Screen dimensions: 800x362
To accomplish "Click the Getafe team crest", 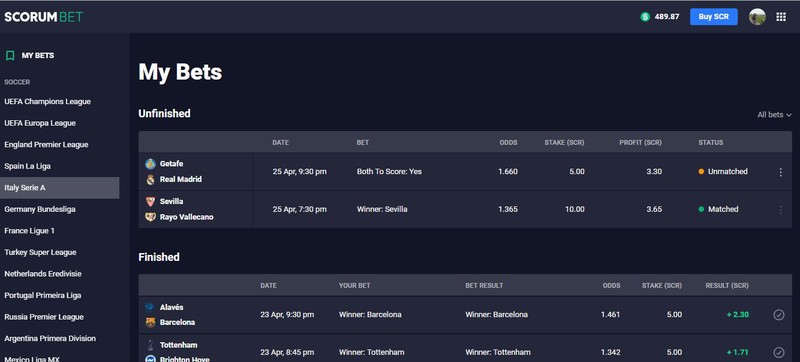I will tap(150, 164).
